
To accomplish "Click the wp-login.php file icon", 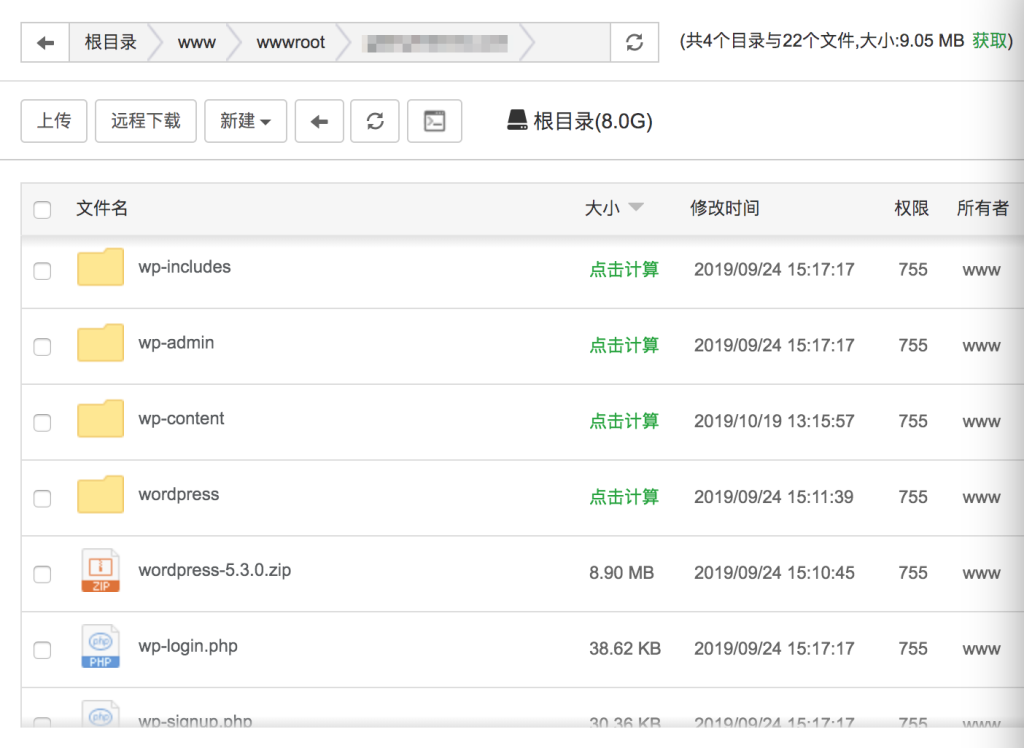I will pos(100,647).
